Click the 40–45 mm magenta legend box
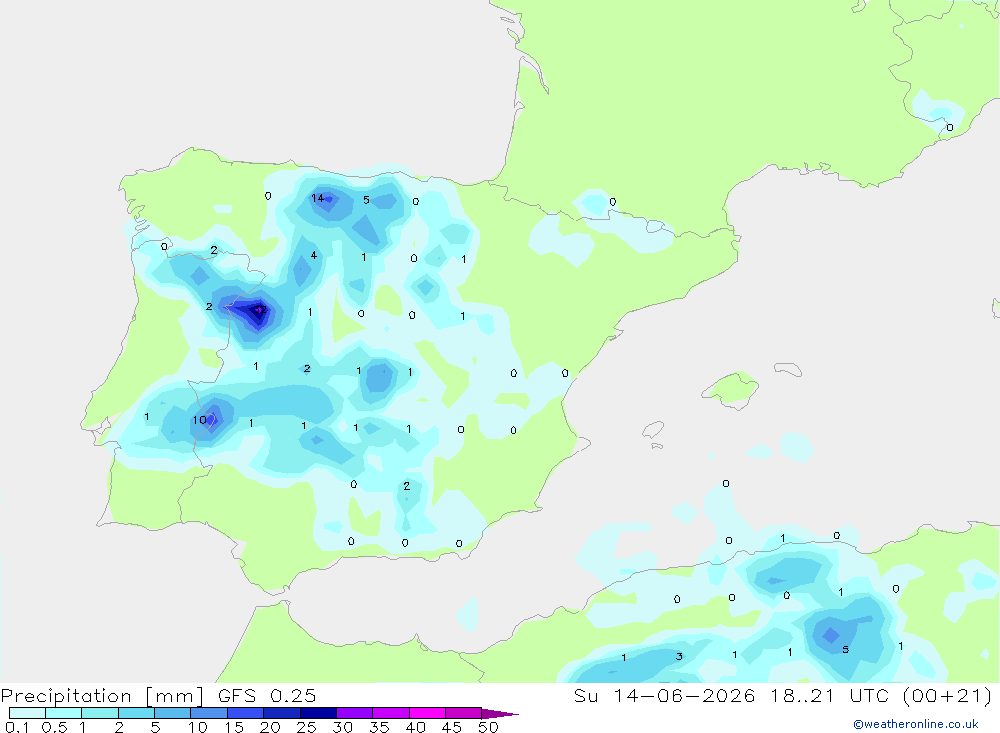Viewport: 1000px width, 733px height. (x=427, y=713)
